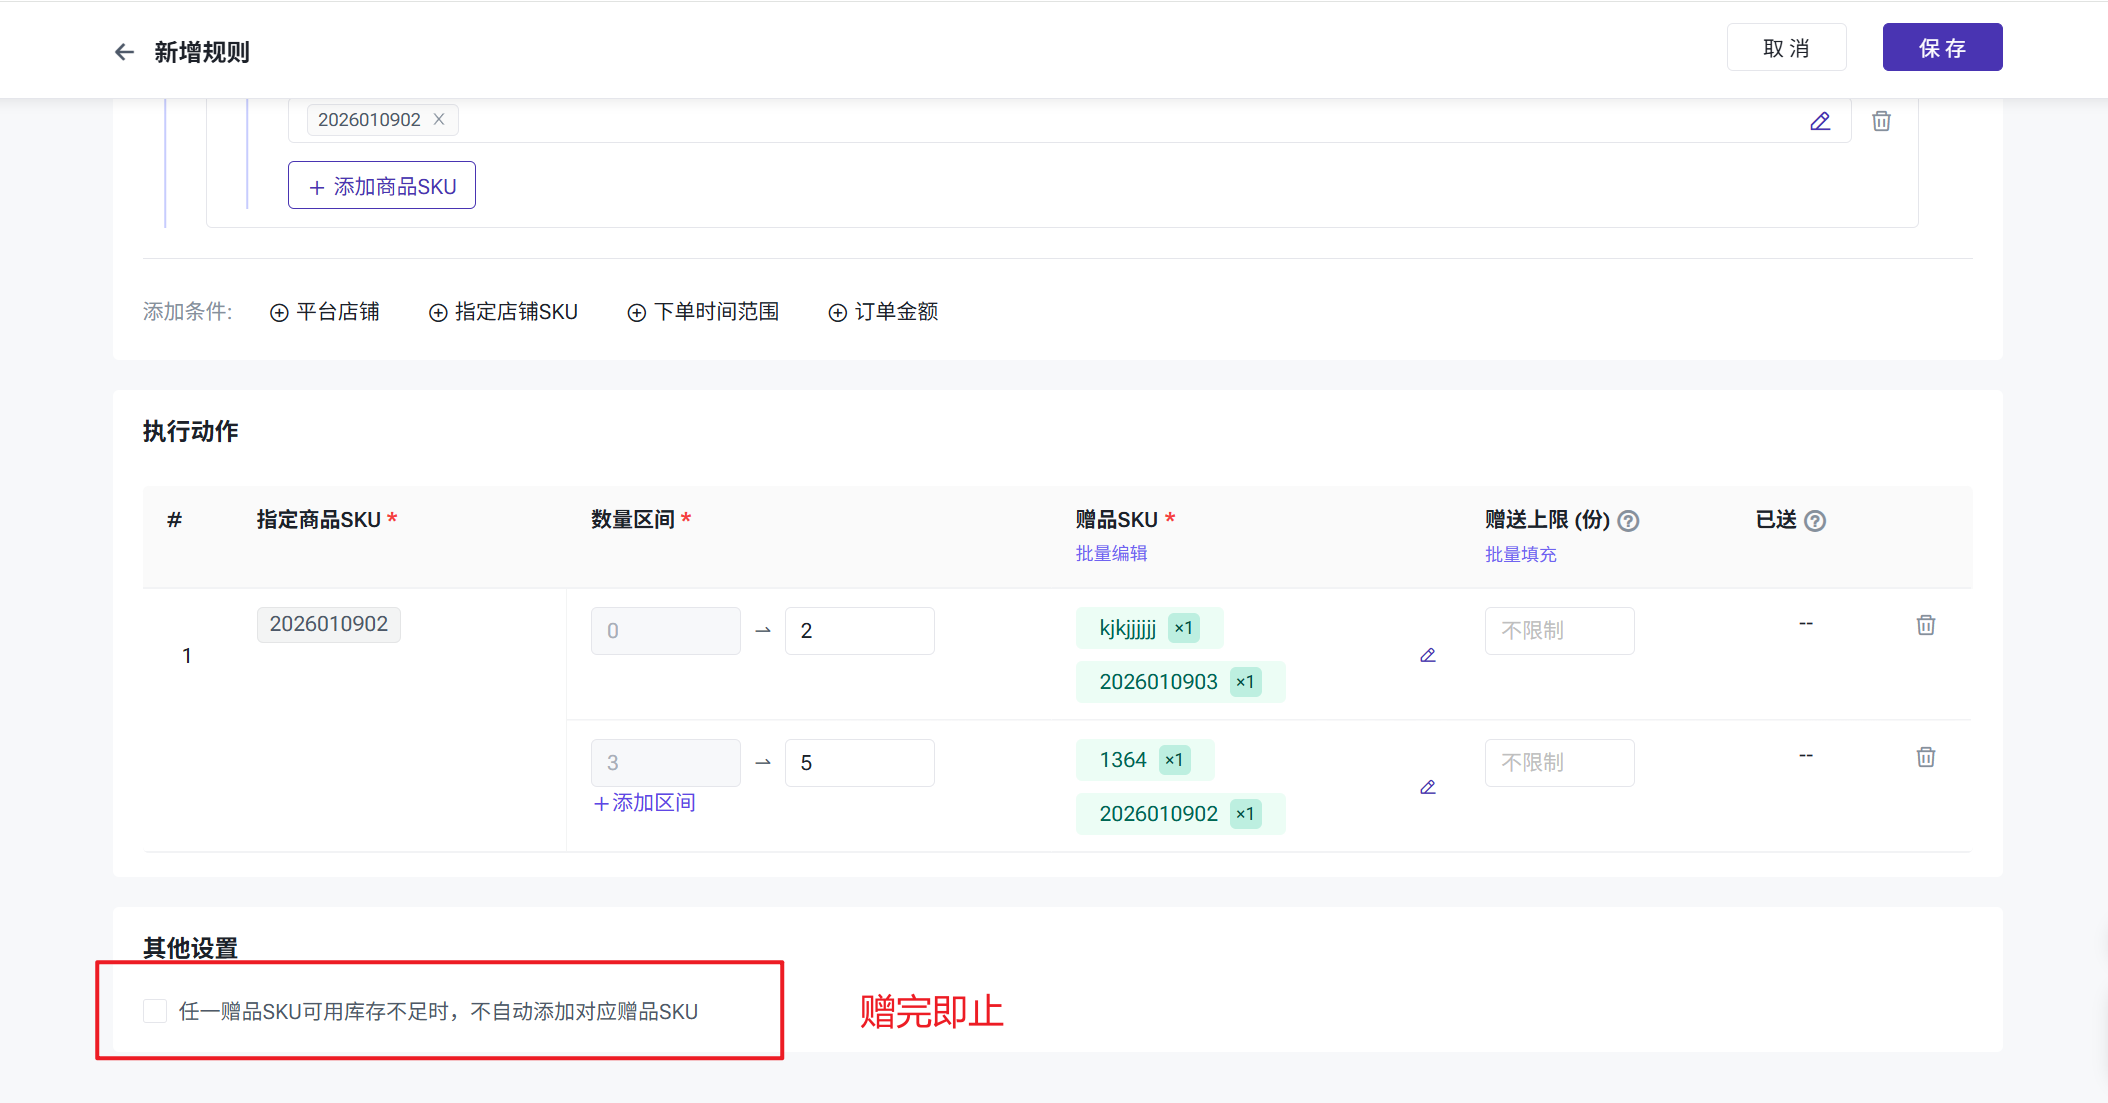This screenshot has height=1103, width=2108.
Task: Click the edit pencil in SKU 2026010902 row
Action: pyautogui.click(x=1820, y=121)
